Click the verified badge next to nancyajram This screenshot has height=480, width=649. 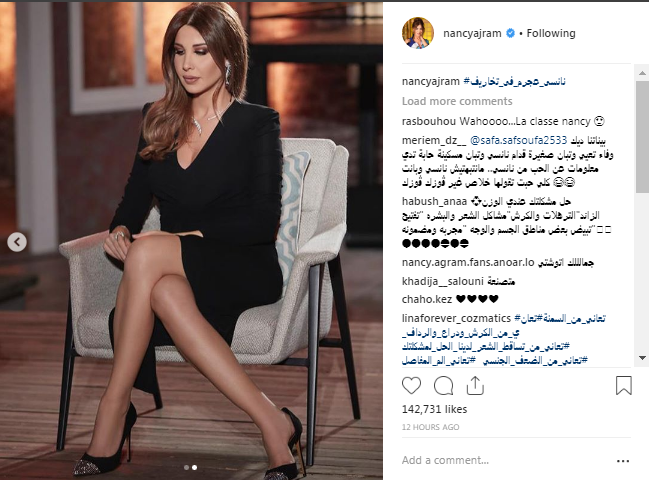511,33
